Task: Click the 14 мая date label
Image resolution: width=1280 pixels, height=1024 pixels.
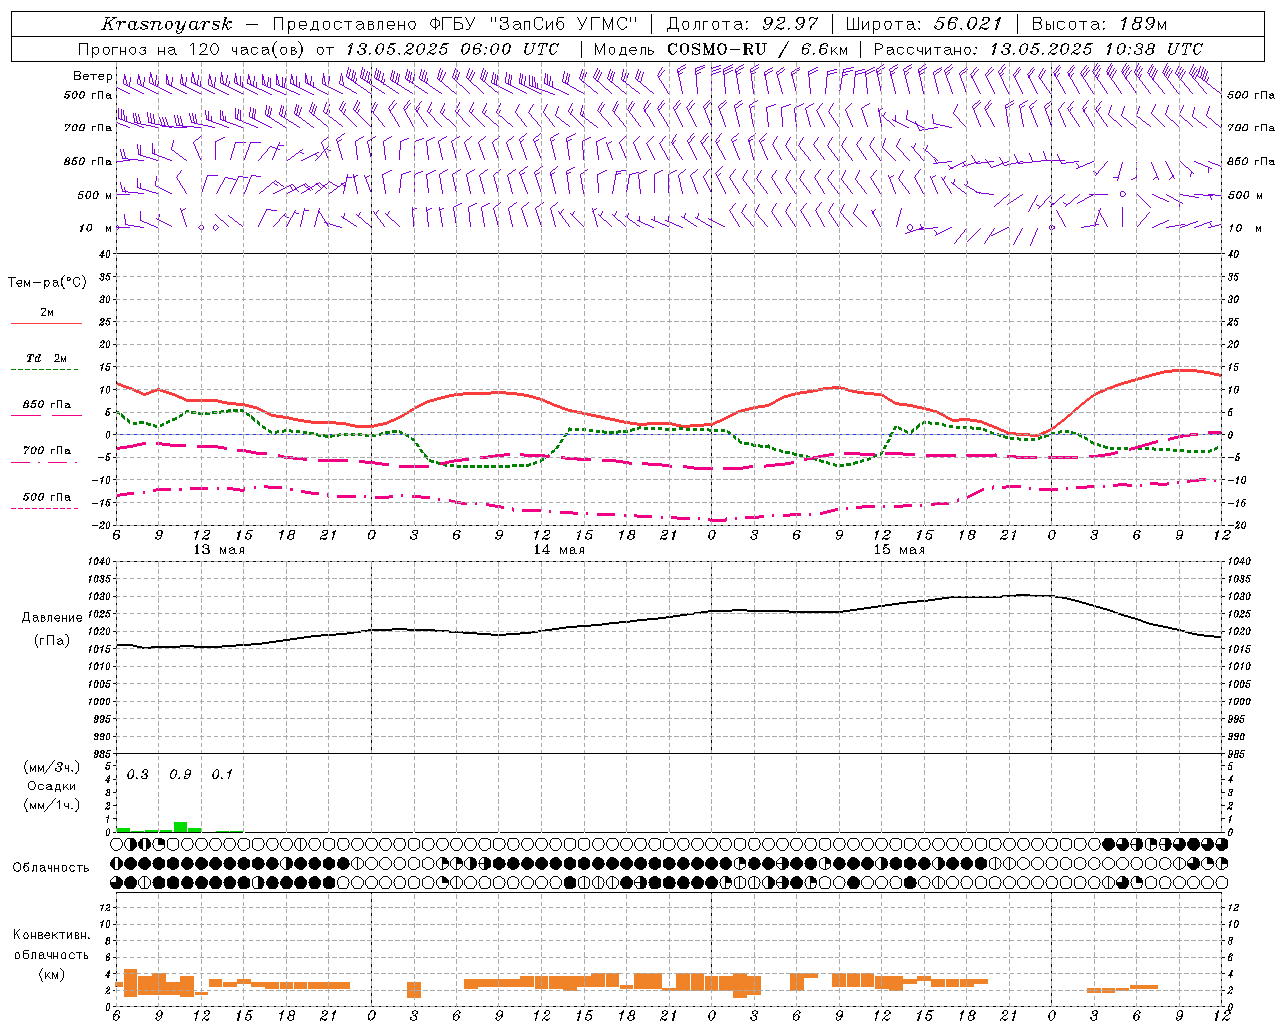Action: (559, 550)
